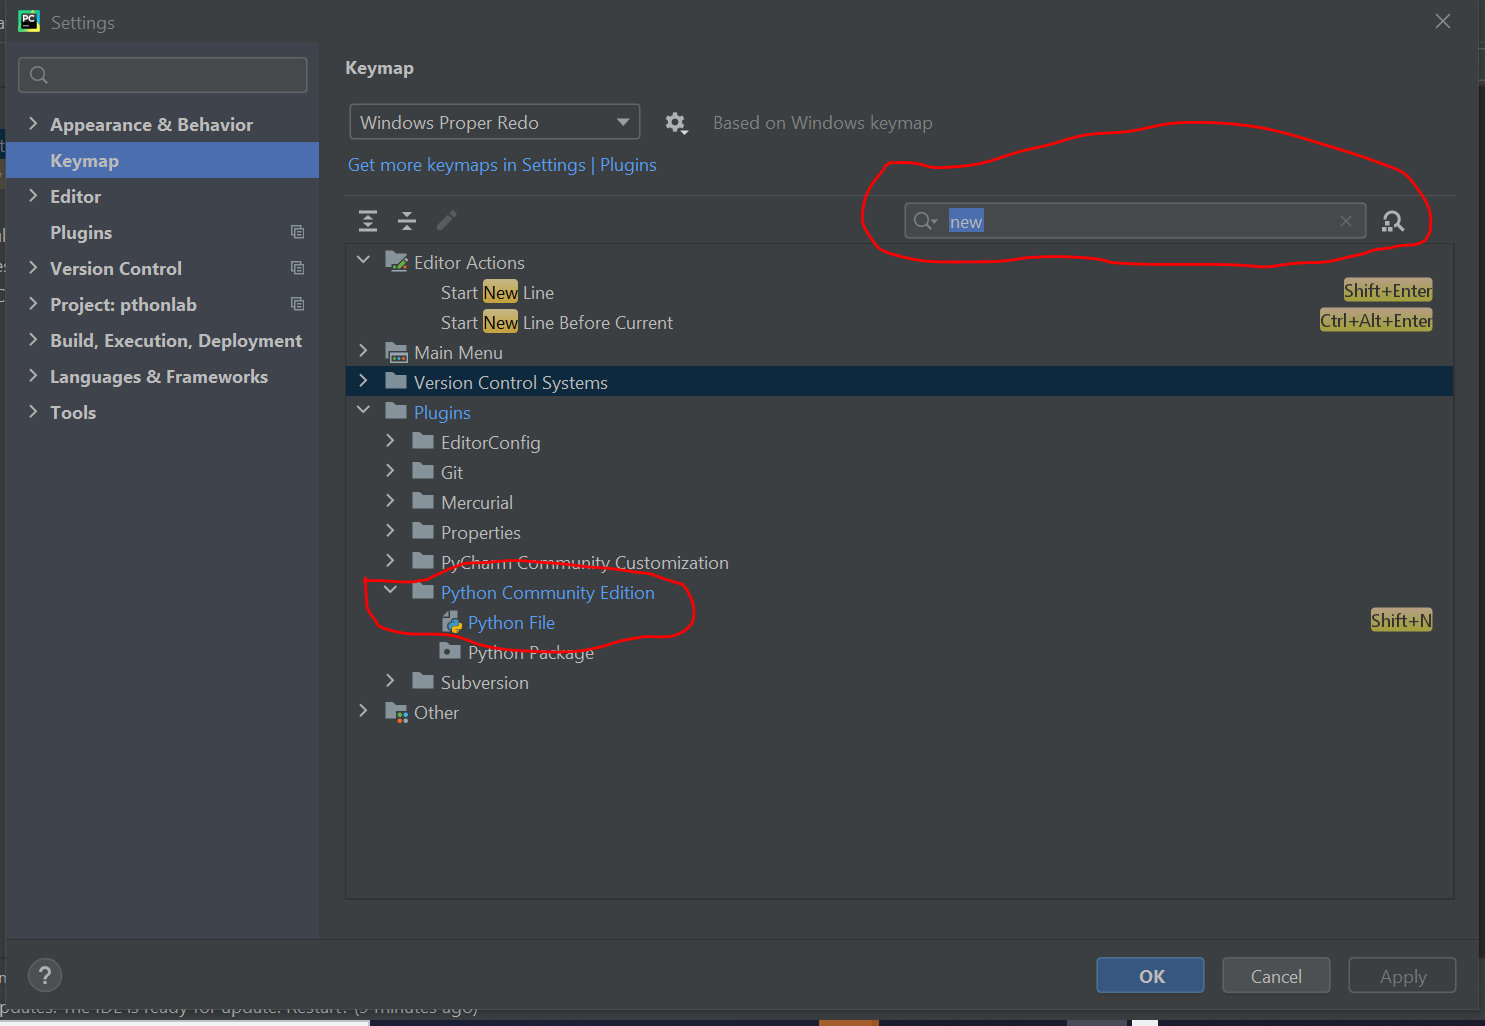The width and height of the screenshot is (1485, 1026).
Task: Expand the Subversion folder
Action: pos(391,681)
